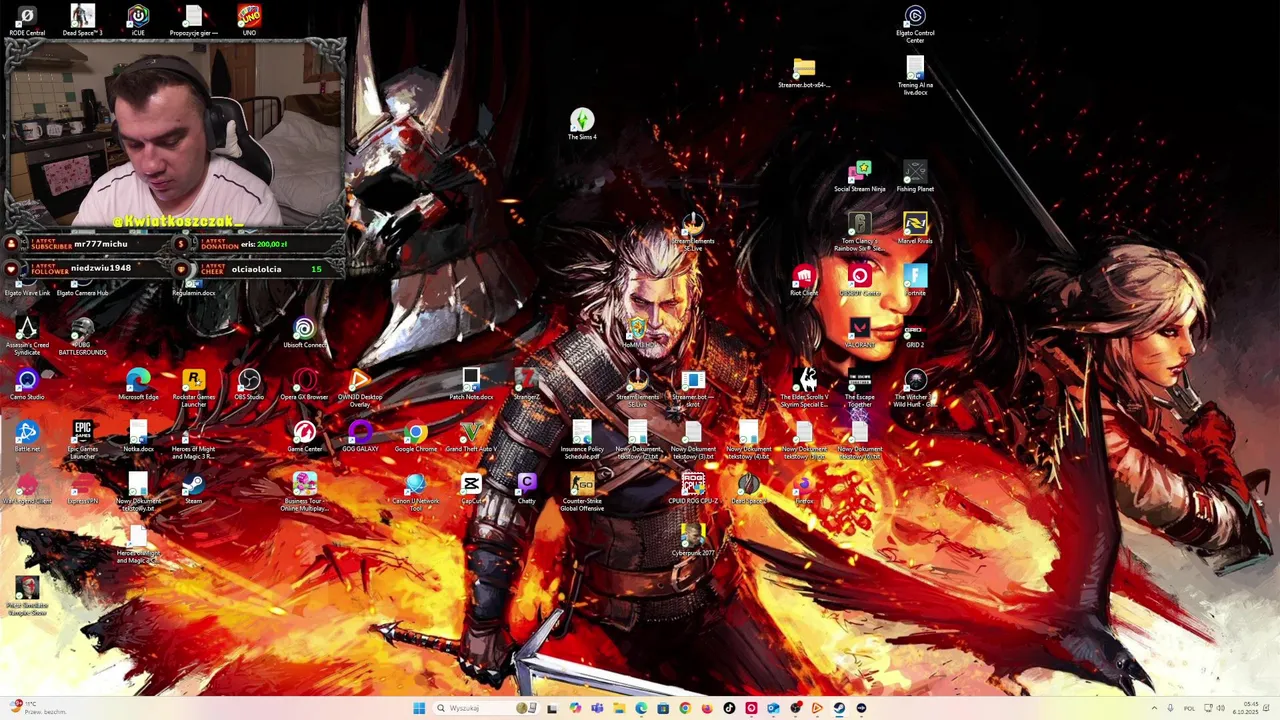Screen dimensions: 1280x720
Task: Open File Explorer from the taskbar
Action: click(x=619, y=708)
